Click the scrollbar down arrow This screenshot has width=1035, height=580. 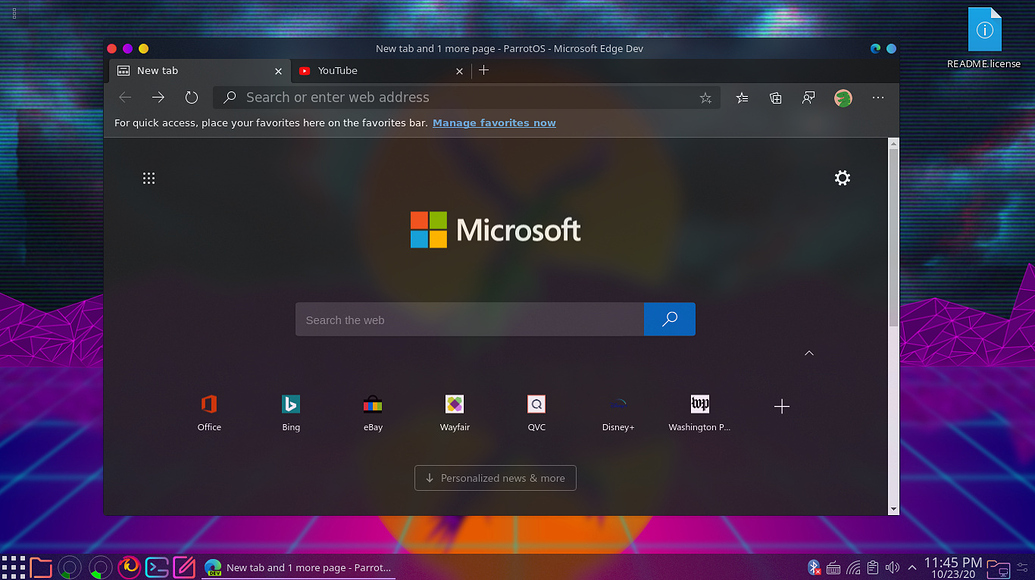pyautogui.click(x=893, y=509)
